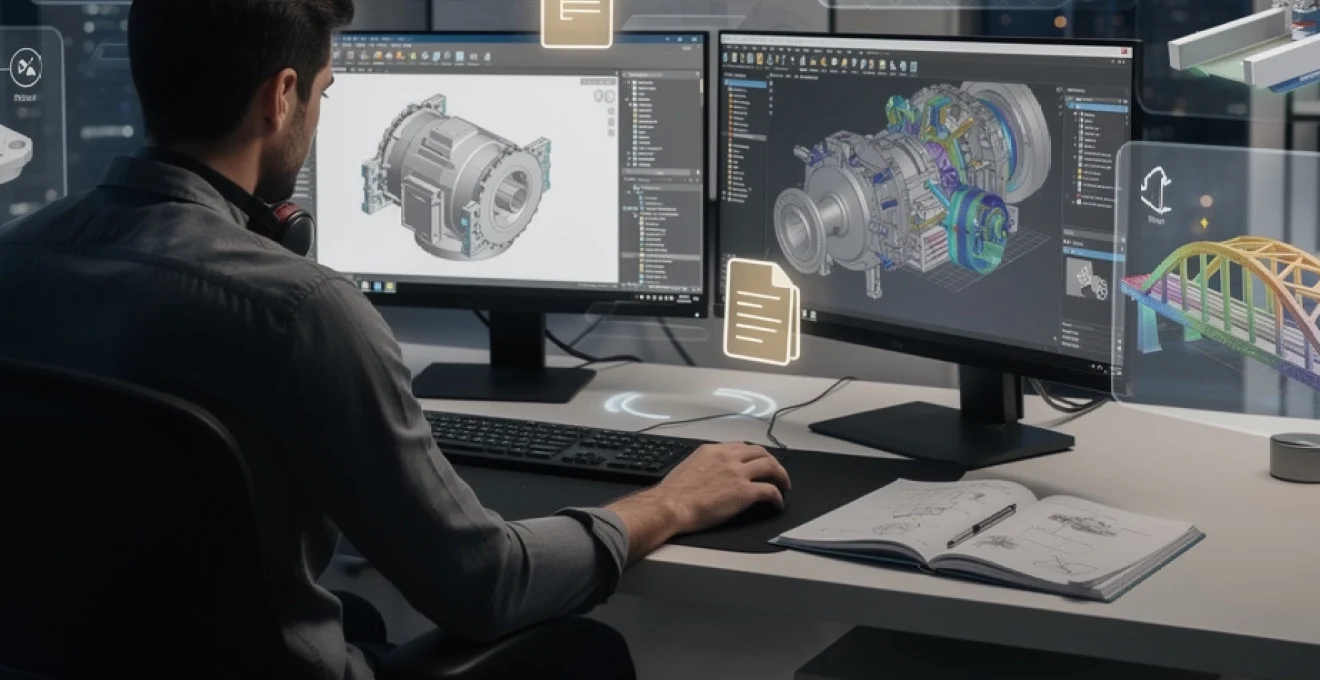Click the part thumbnail preview on right monitor
The width and height of the screenshot is (1320, 680).
pos(1086,278)
